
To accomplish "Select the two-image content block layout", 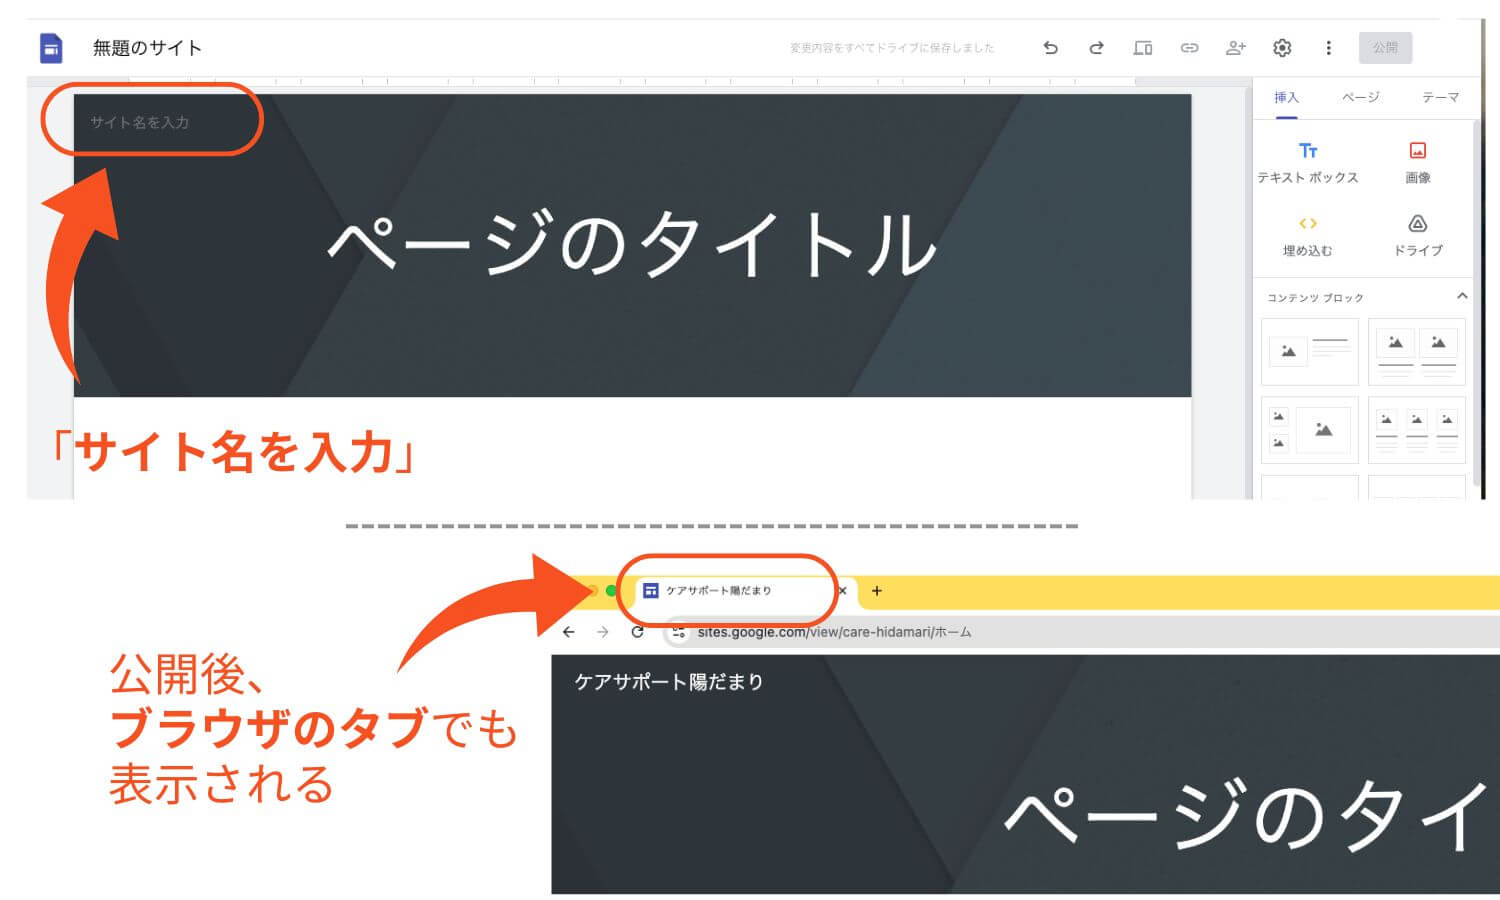I will tap(1416, 351).
